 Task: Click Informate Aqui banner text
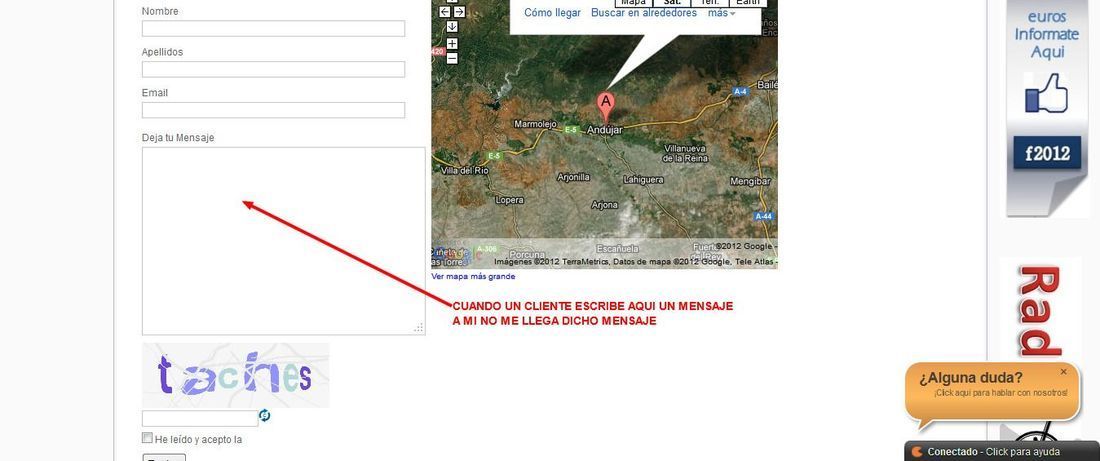point(1047,43)
